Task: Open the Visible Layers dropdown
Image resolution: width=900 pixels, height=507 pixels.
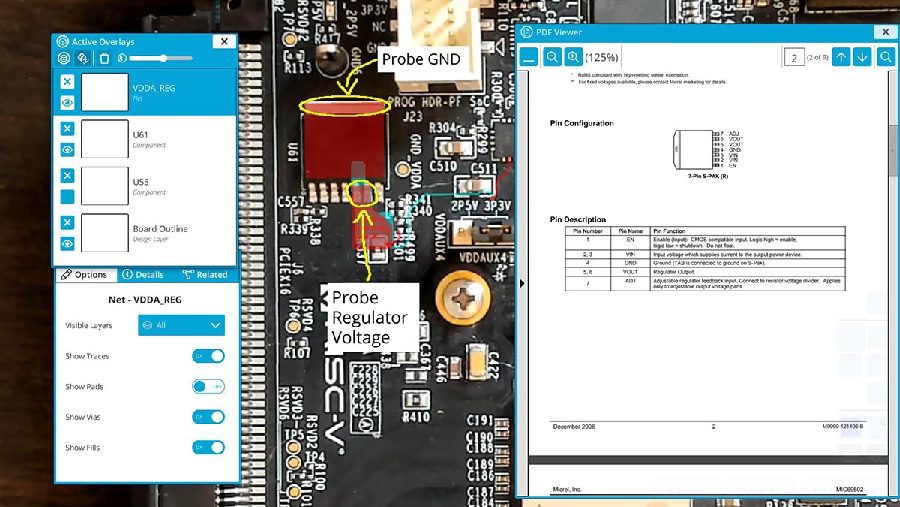Action: click(x=181, y=325)
